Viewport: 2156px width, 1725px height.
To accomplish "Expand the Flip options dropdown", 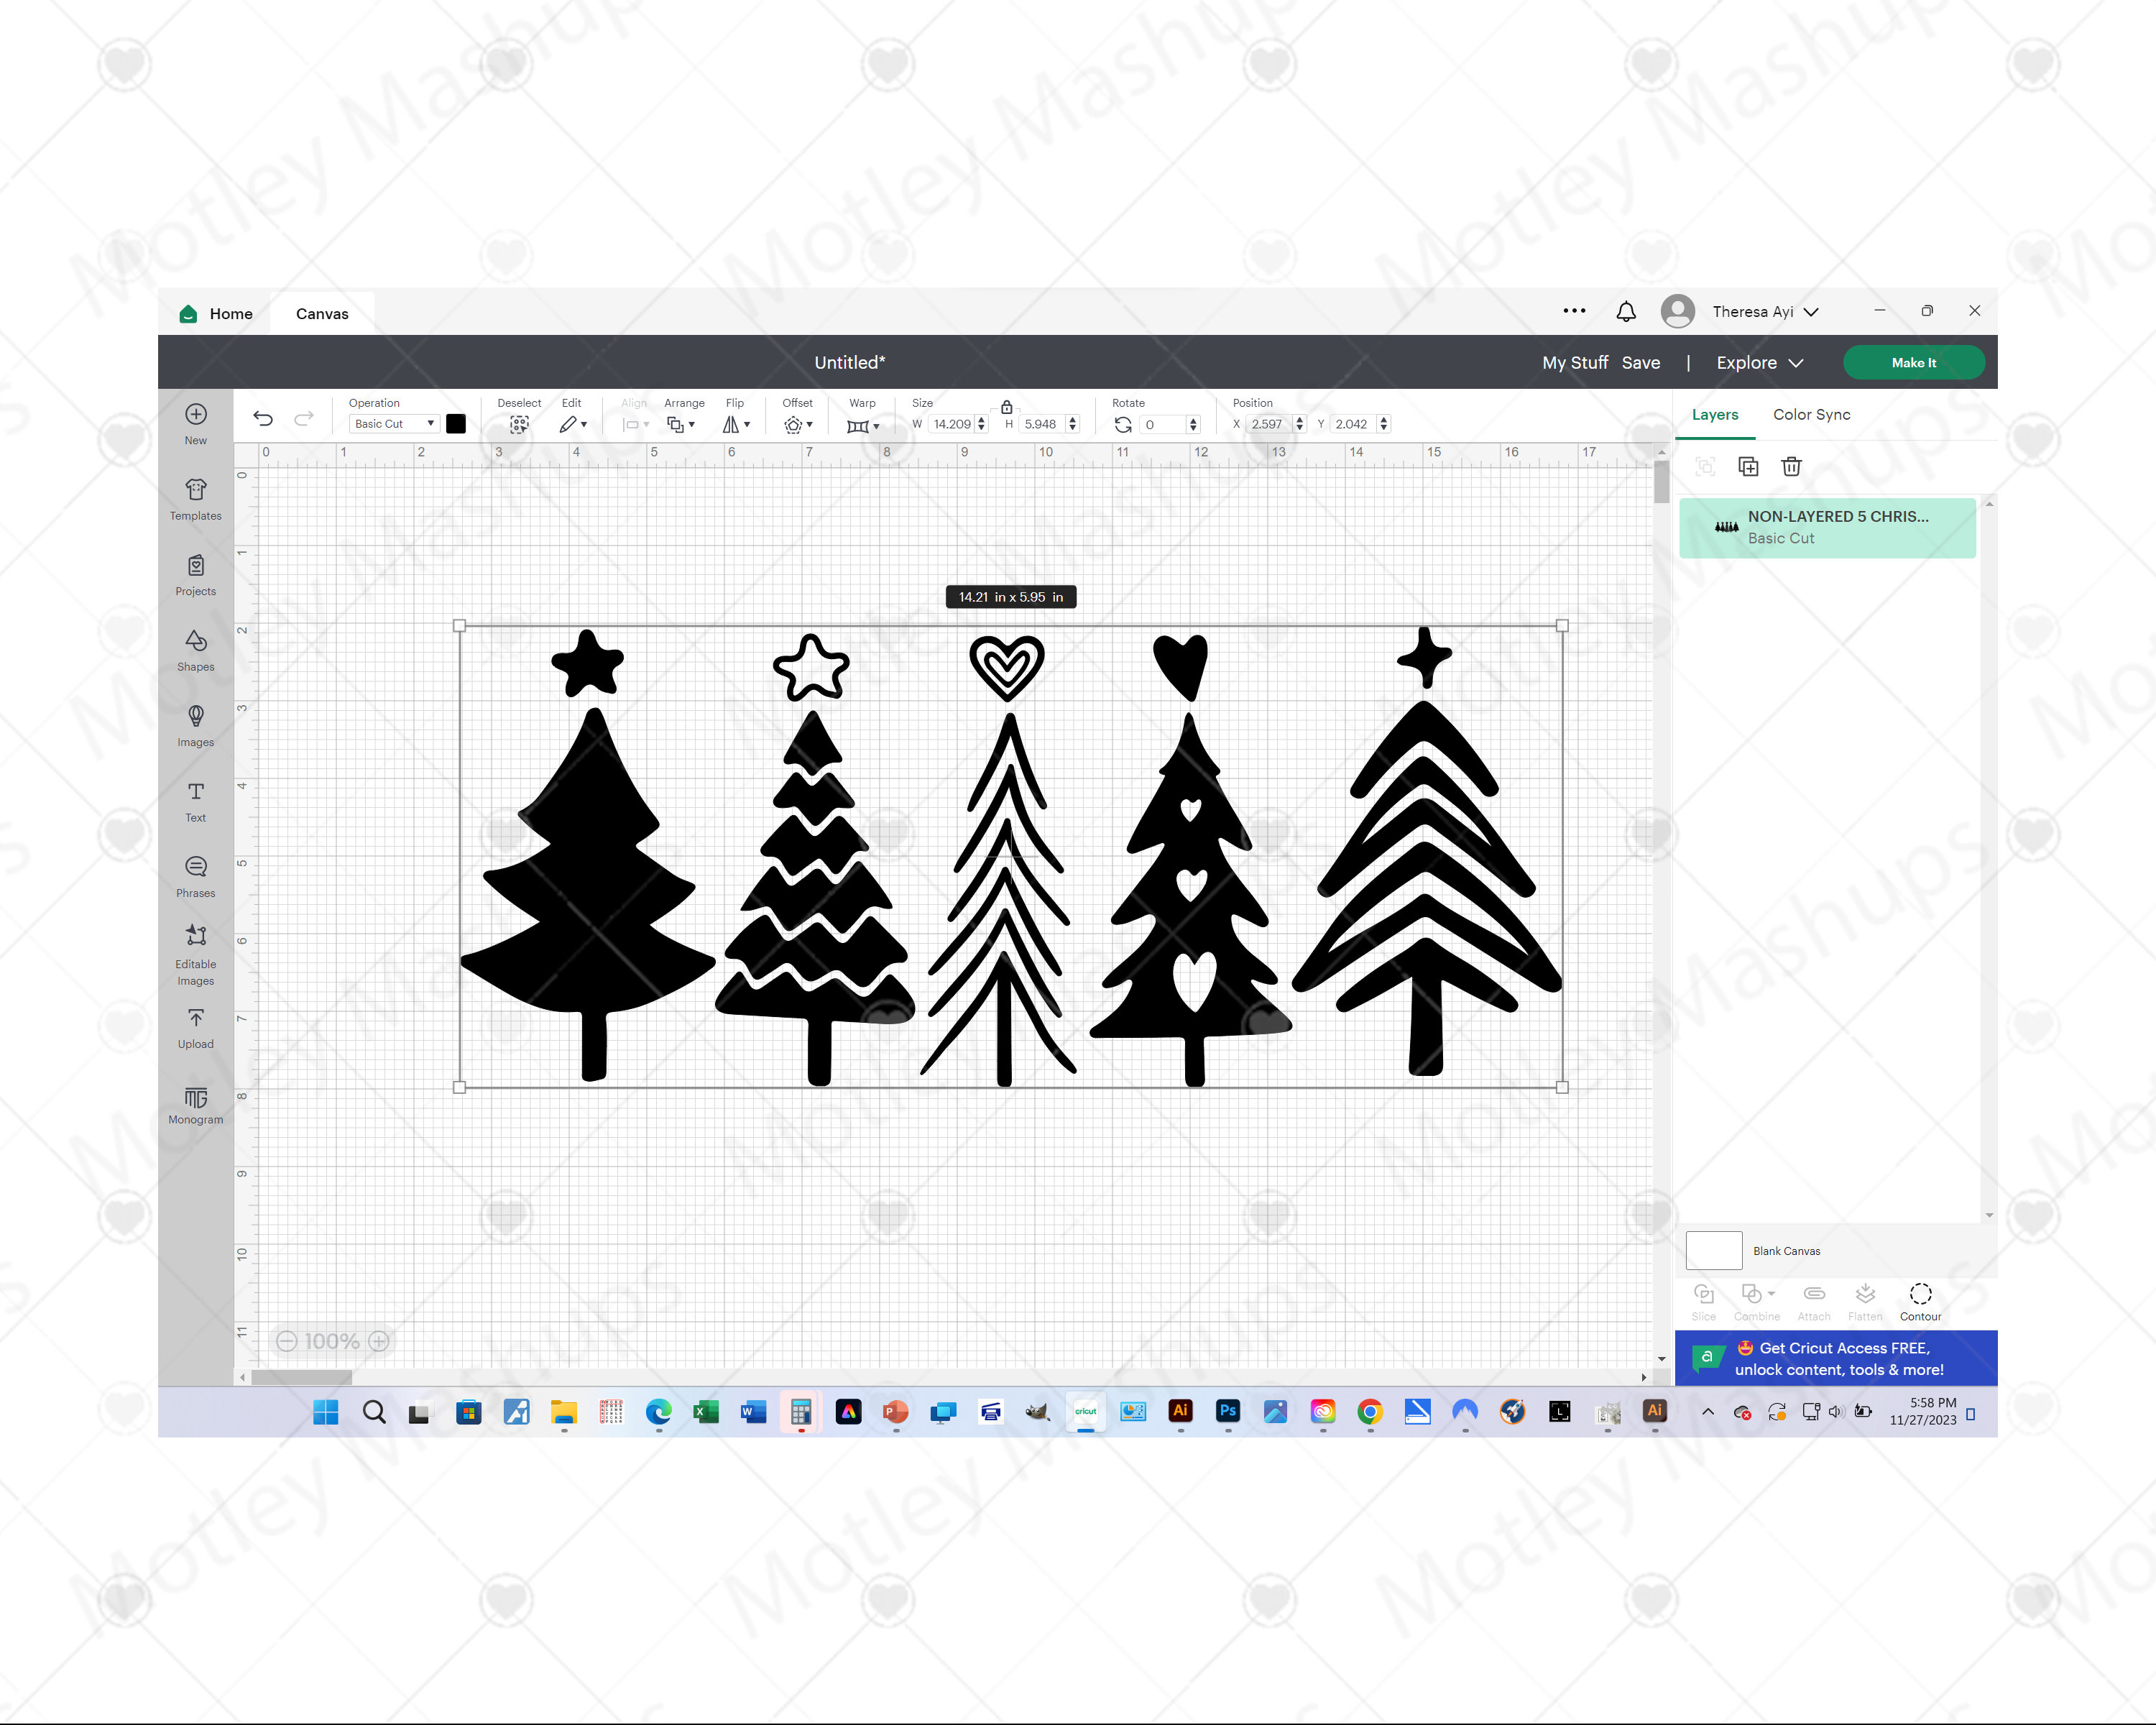I will (748, 424).
